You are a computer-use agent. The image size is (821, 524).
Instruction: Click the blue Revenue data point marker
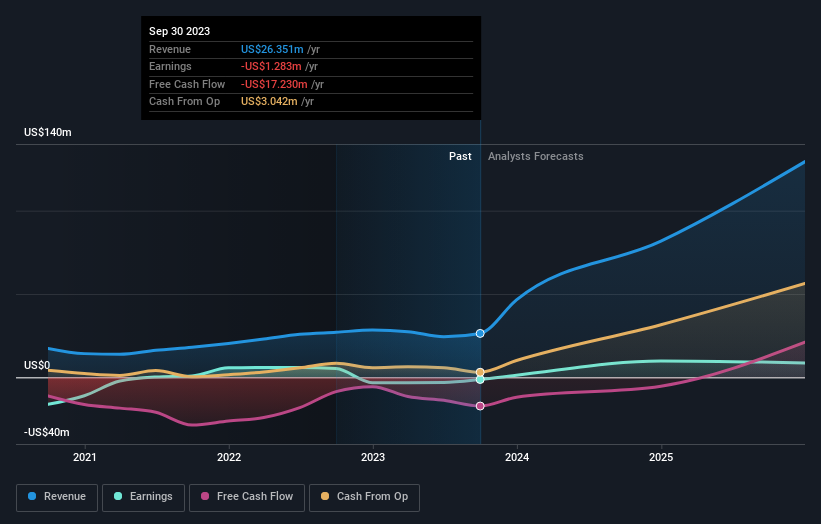point(480,333)
